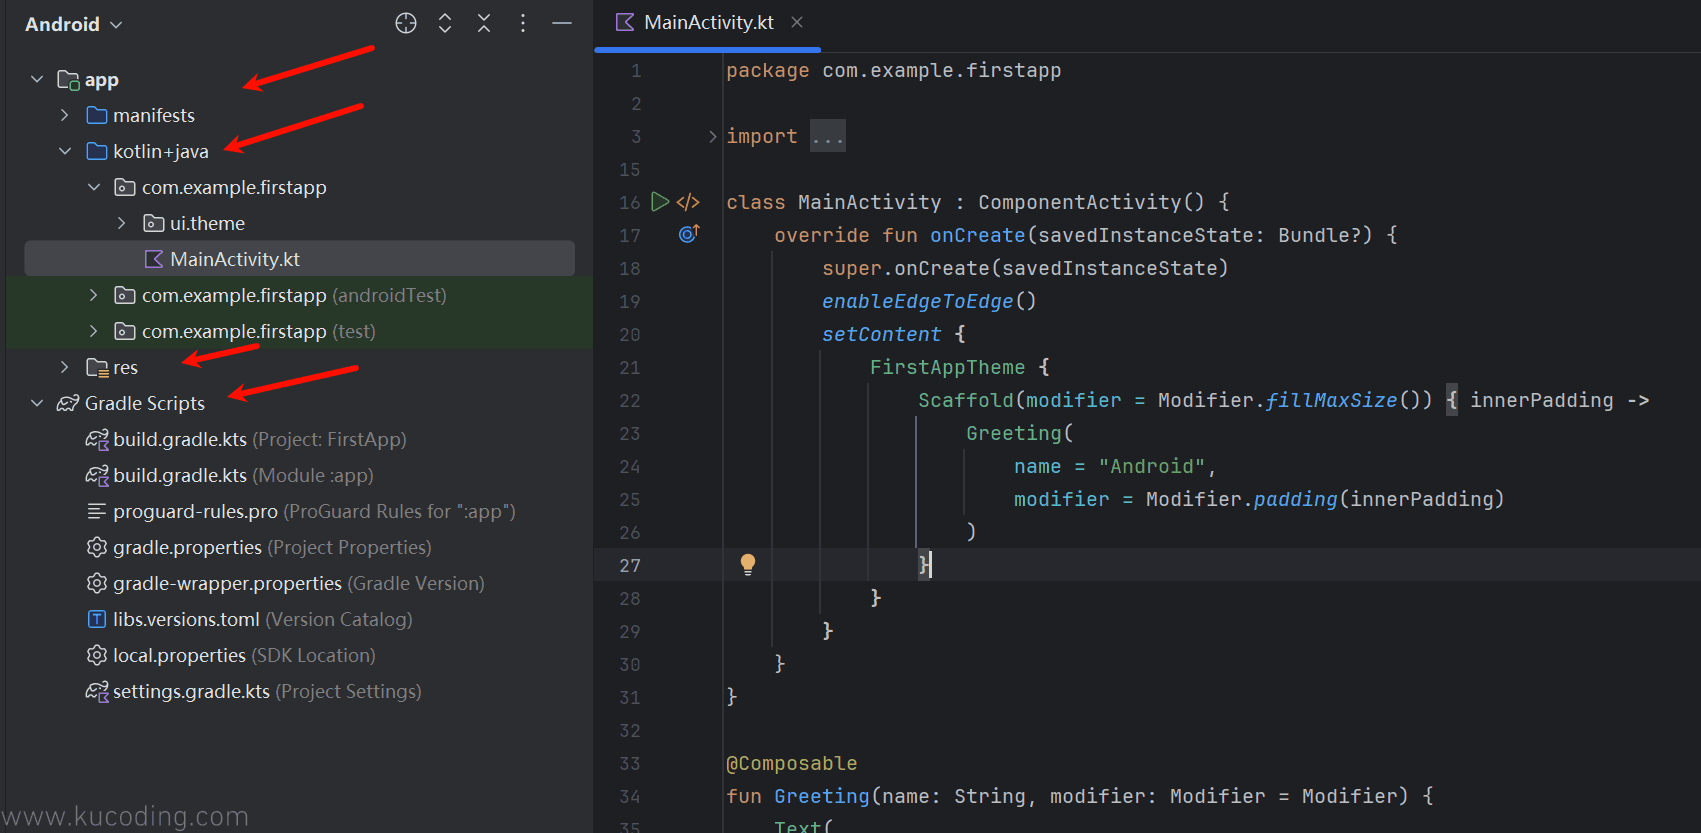Select the kotlin+java folder row
Image resolution: width=1701 pixels, height=833 pixels.
(x=300, y=151)
